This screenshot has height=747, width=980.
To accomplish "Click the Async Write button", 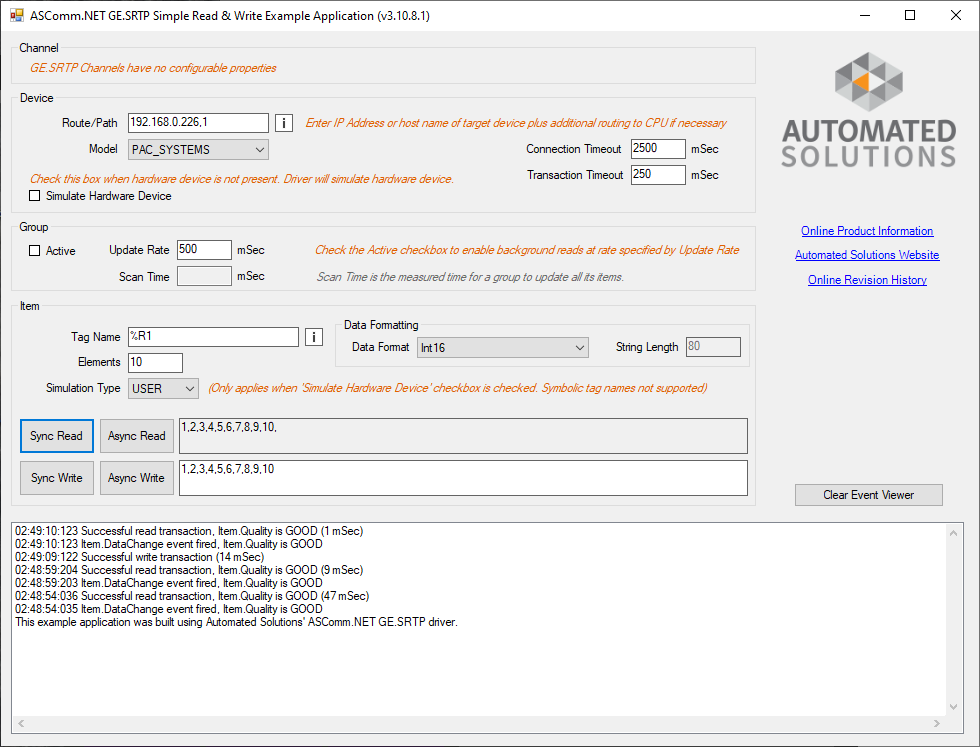I will (137, 478).
